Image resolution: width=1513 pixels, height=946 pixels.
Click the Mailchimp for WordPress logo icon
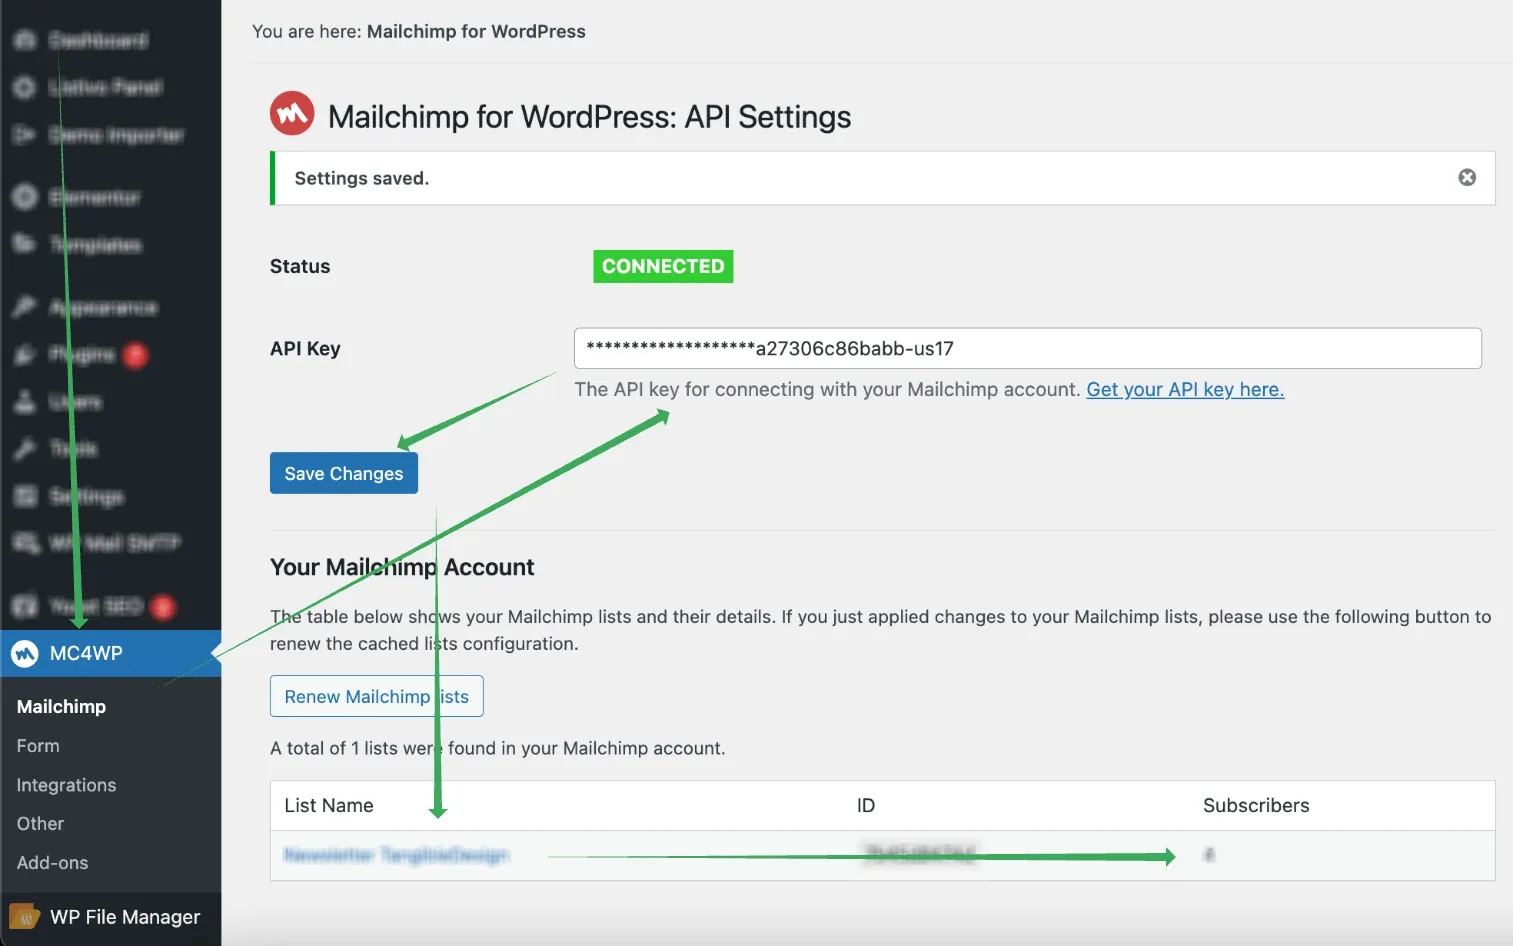[x=292, y=114]
